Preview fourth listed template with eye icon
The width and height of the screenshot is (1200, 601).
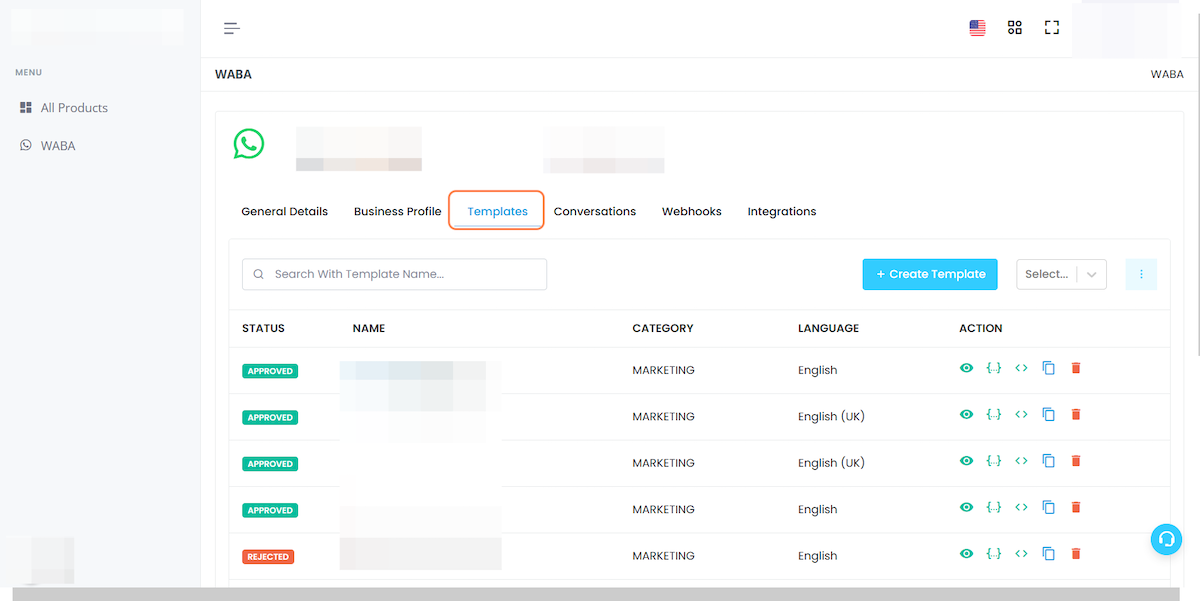[966, 507]
